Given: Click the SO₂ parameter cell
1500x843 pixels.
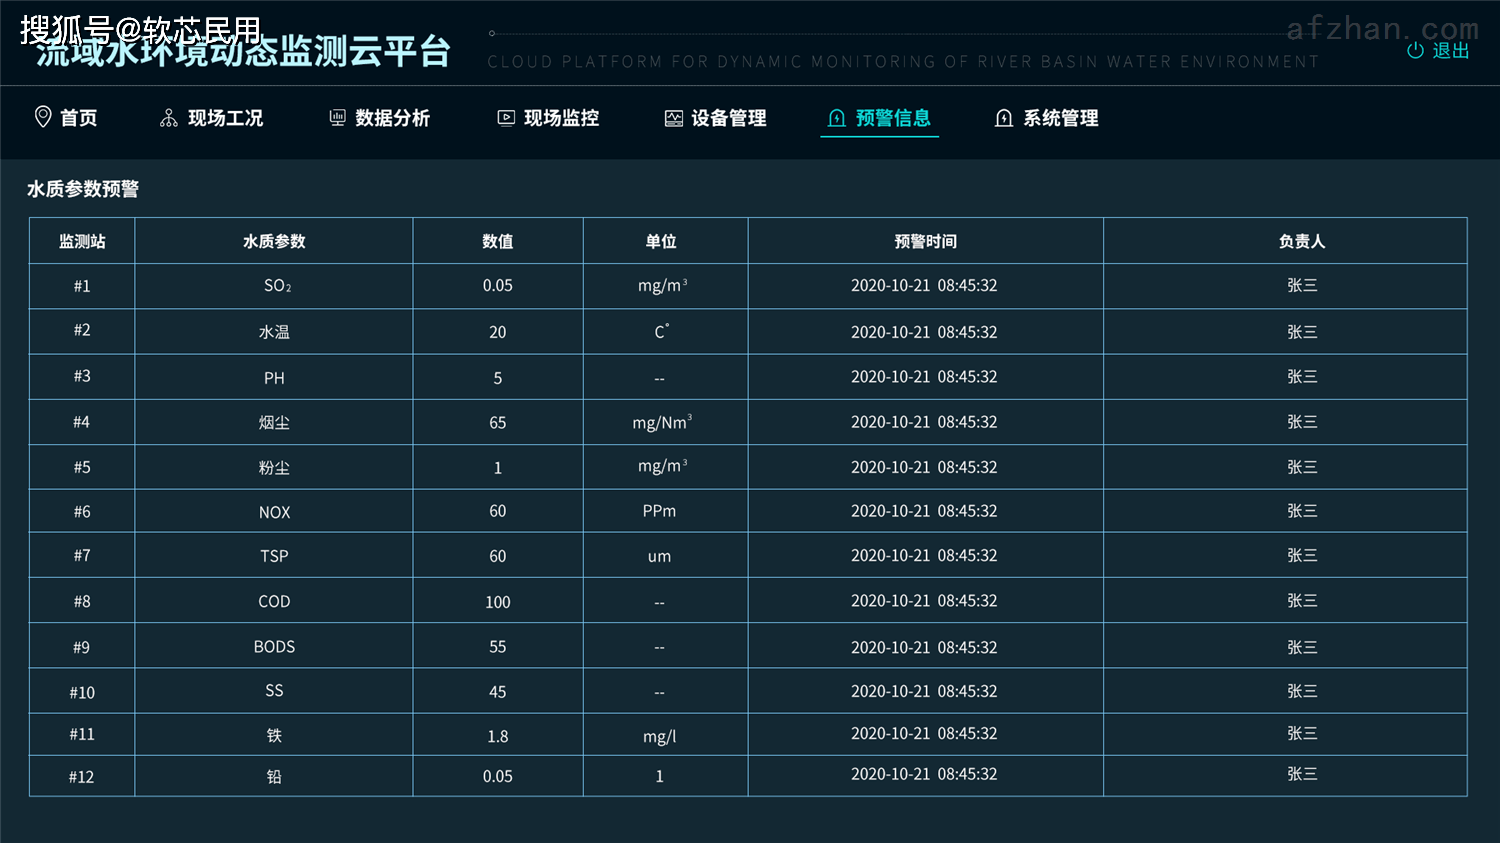Looking at the screenshot, I should click(274, 285).
